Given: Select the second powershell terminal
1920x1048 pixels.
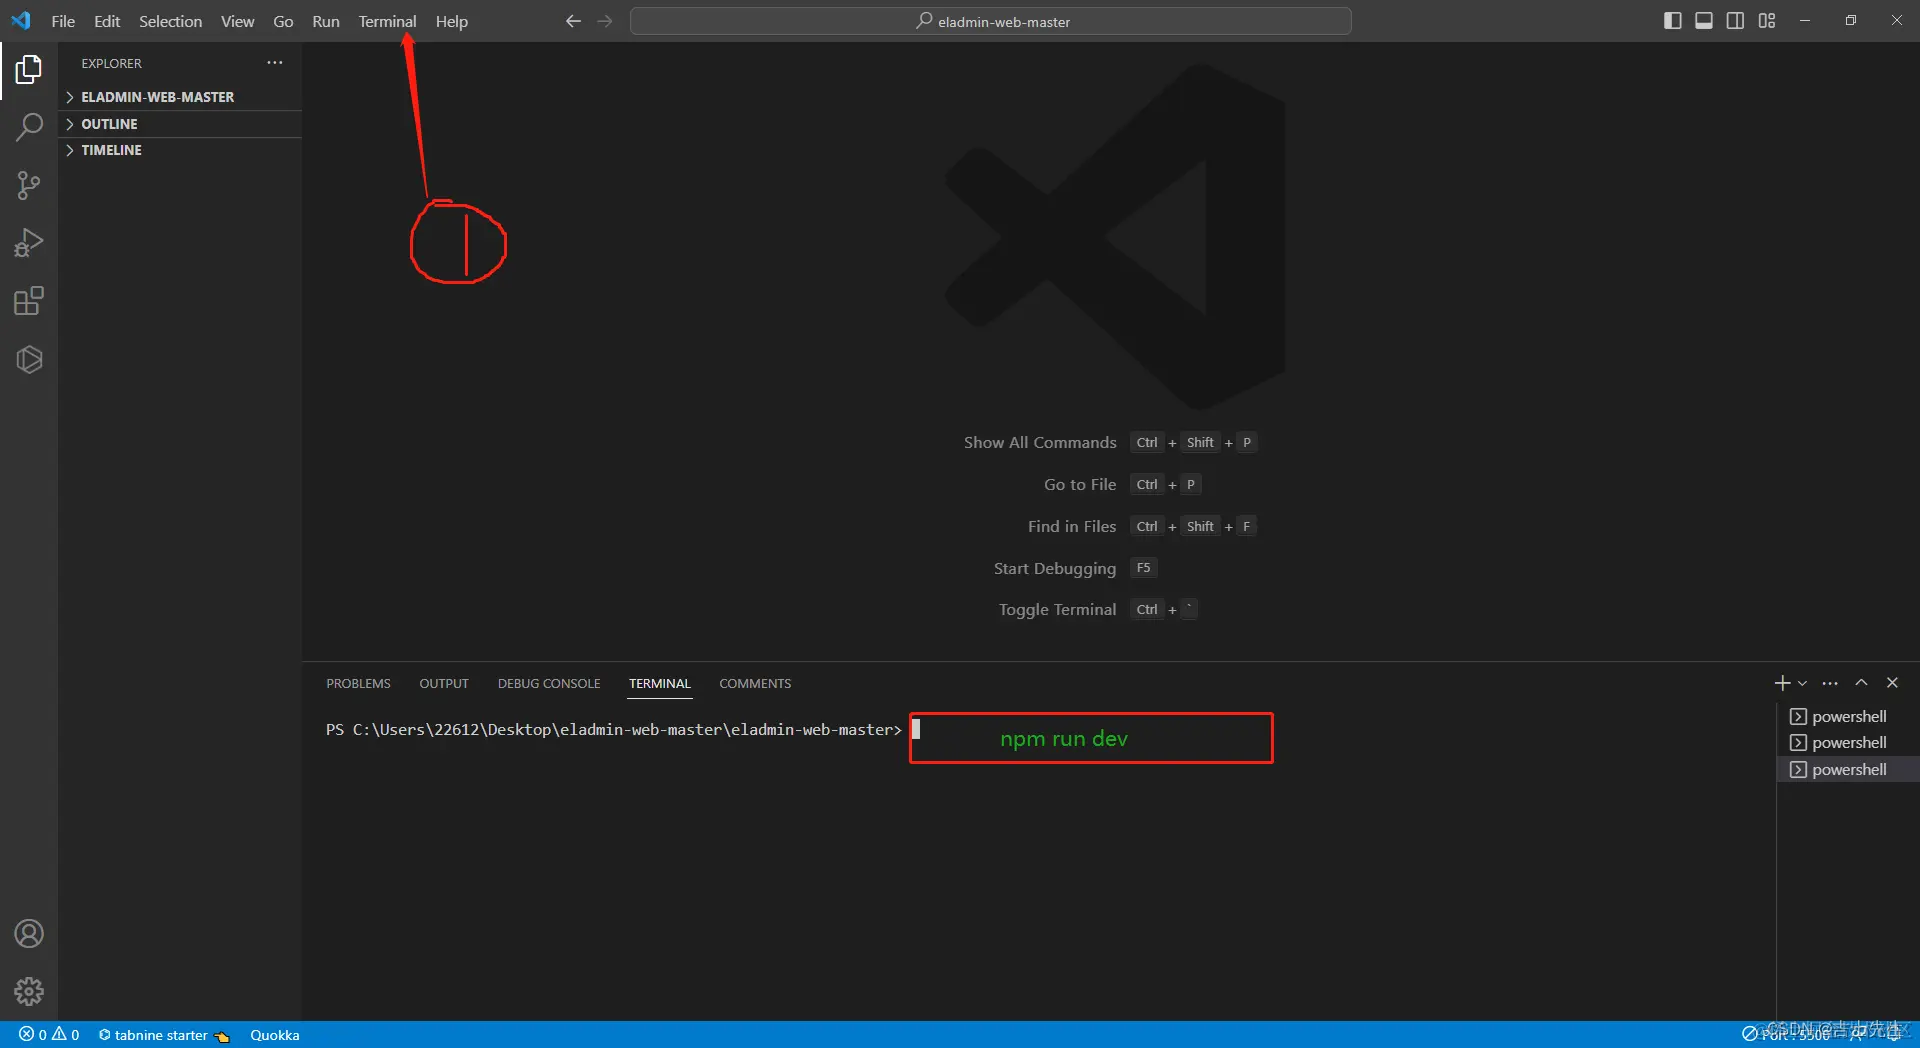Looking at the screenshot, I should pos(1848,743).
